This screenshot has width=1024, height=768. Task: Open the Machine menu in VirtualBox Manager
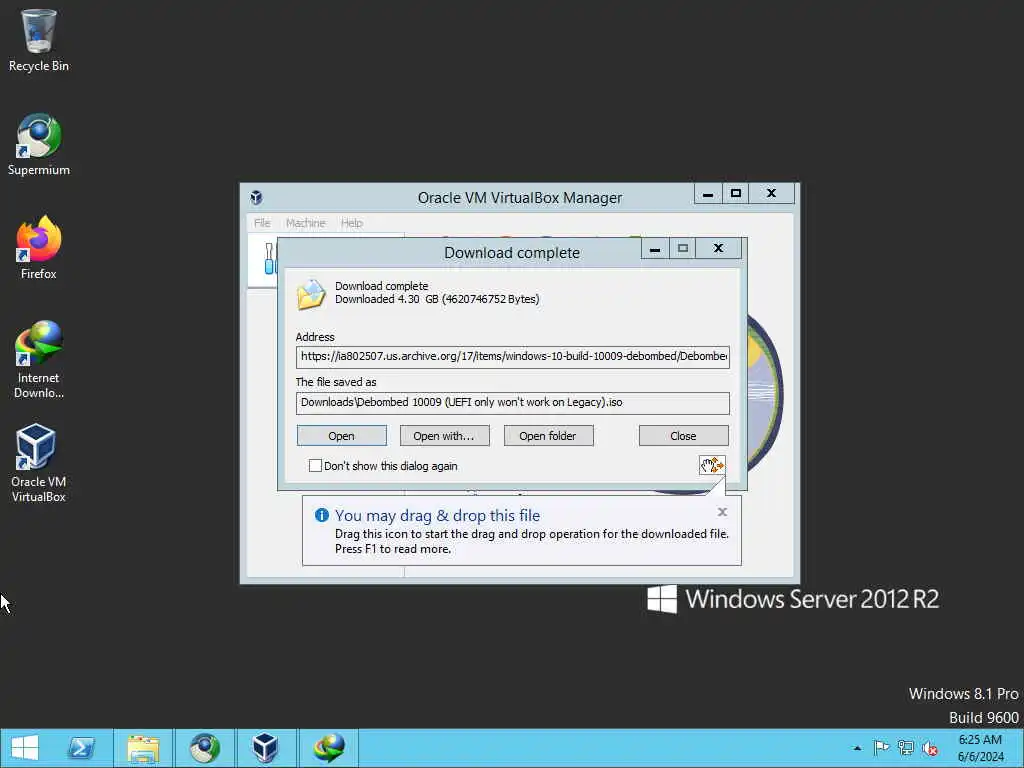coord(306,223)
